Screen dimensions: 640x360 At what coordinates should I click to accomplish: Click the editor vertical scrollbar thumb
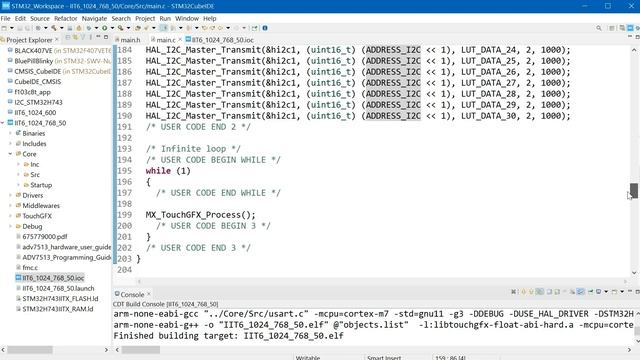(x=633, y=191)
